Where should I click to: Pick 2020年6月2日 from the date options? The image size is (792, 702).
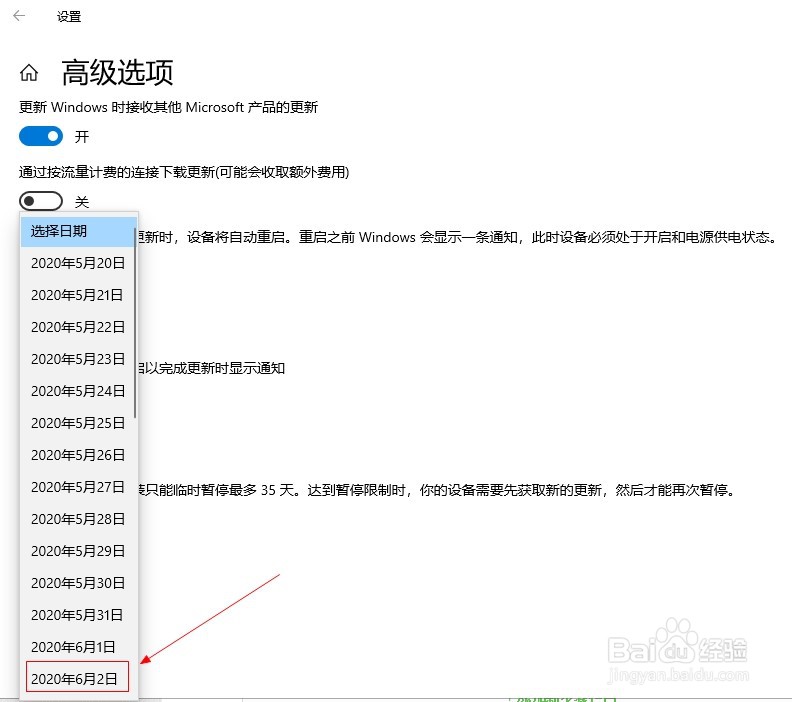(78, 679)
